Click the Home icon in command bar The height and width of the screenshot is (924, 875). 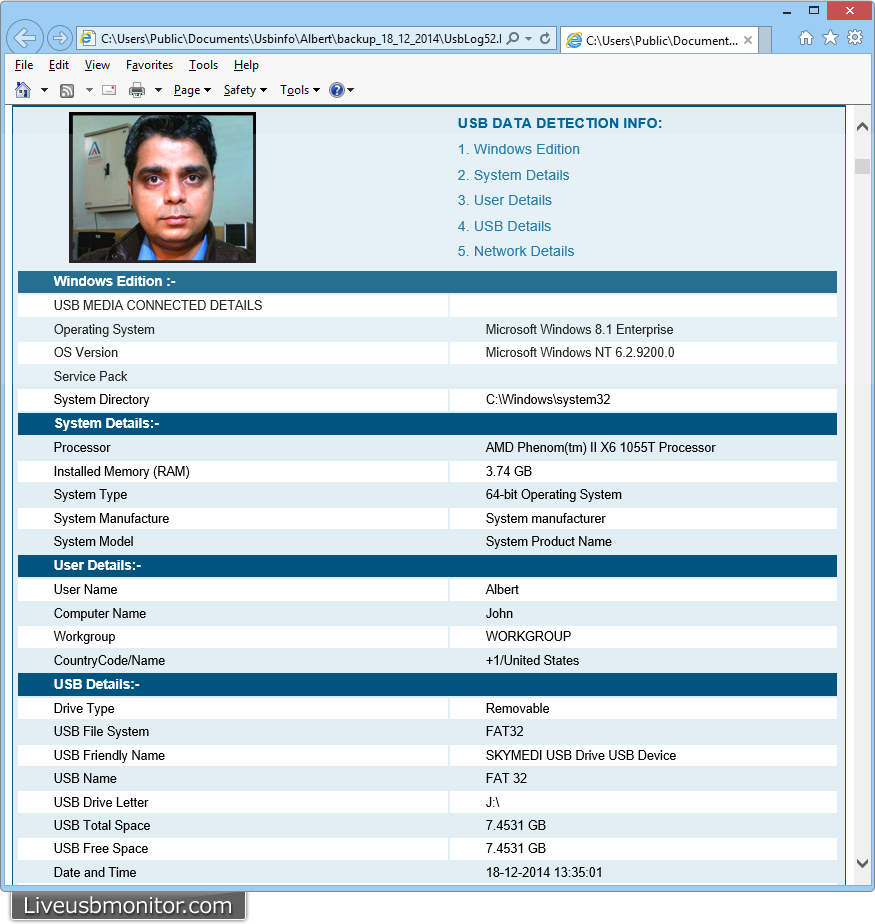pos(23,90)
